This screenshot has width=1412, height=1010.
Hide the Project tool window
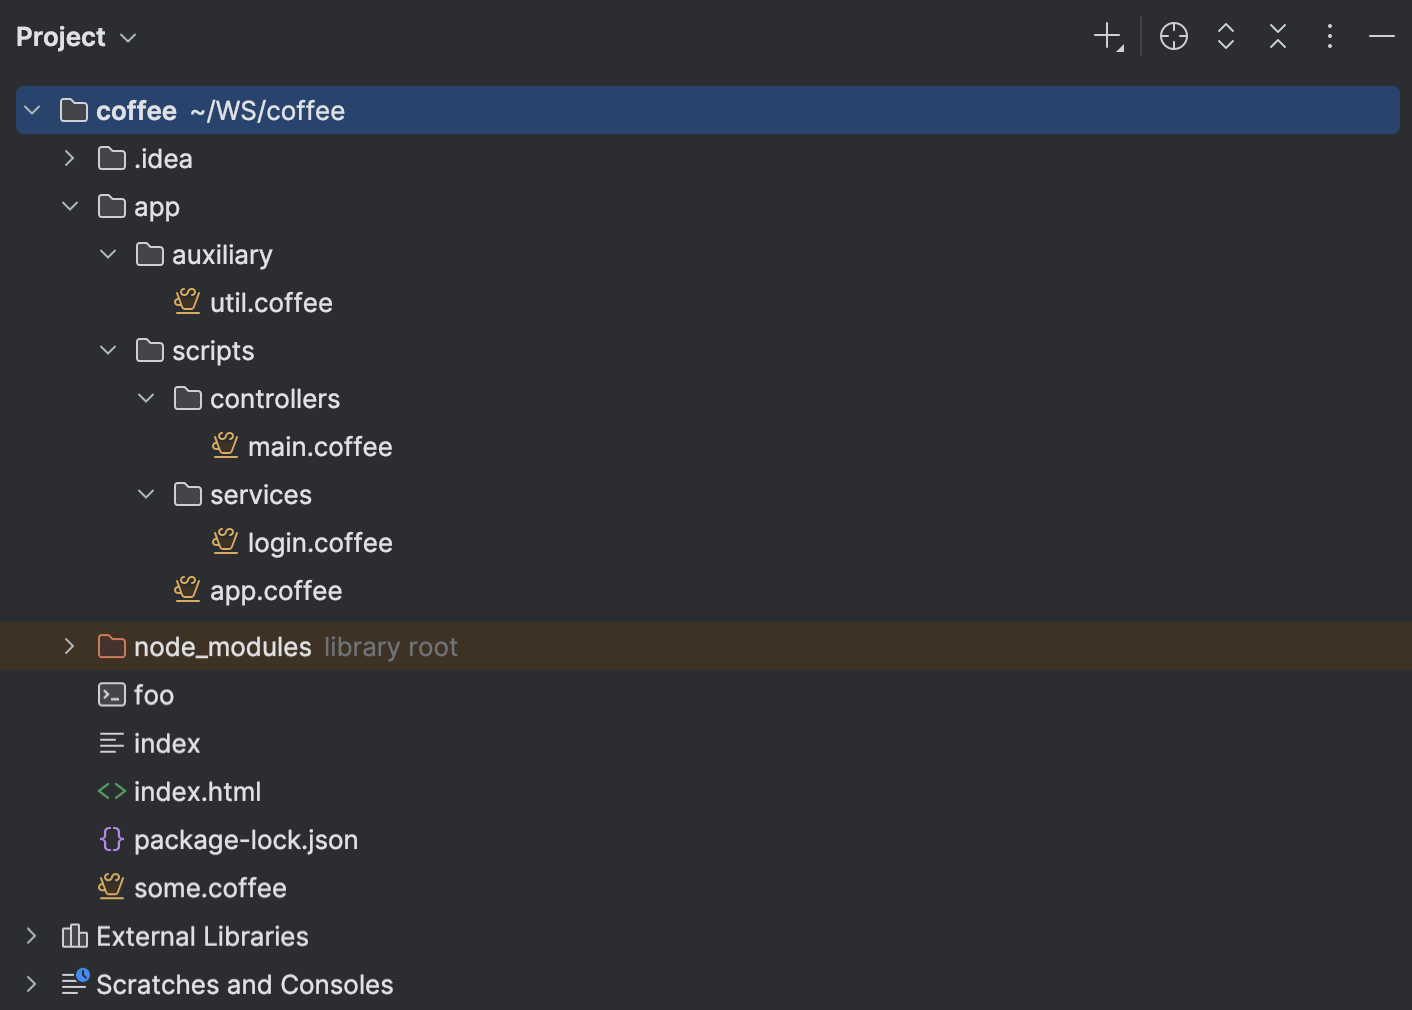click(1382, 37)
